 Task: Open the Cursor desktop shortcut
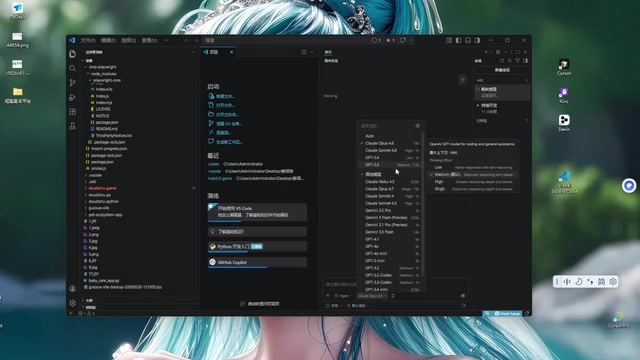pyautogui.click(x=564, y=67)
